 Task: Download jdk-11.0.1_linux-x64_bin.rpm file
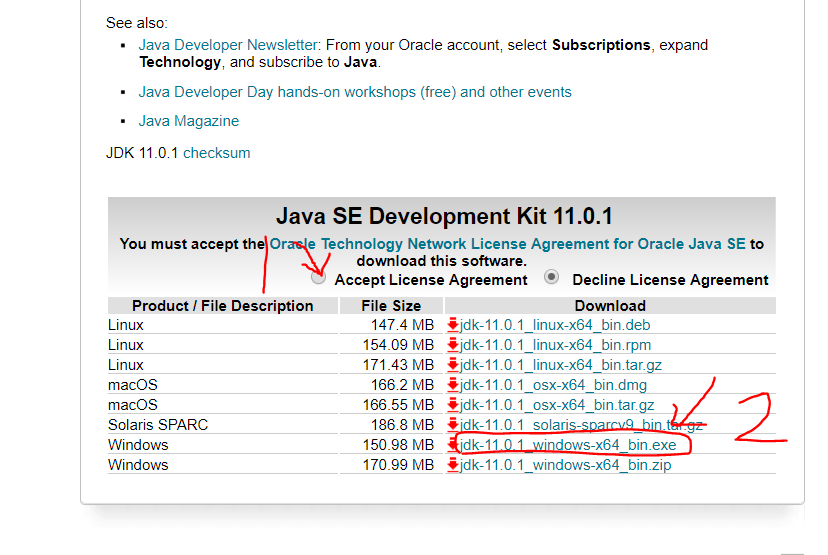(555, 345)
